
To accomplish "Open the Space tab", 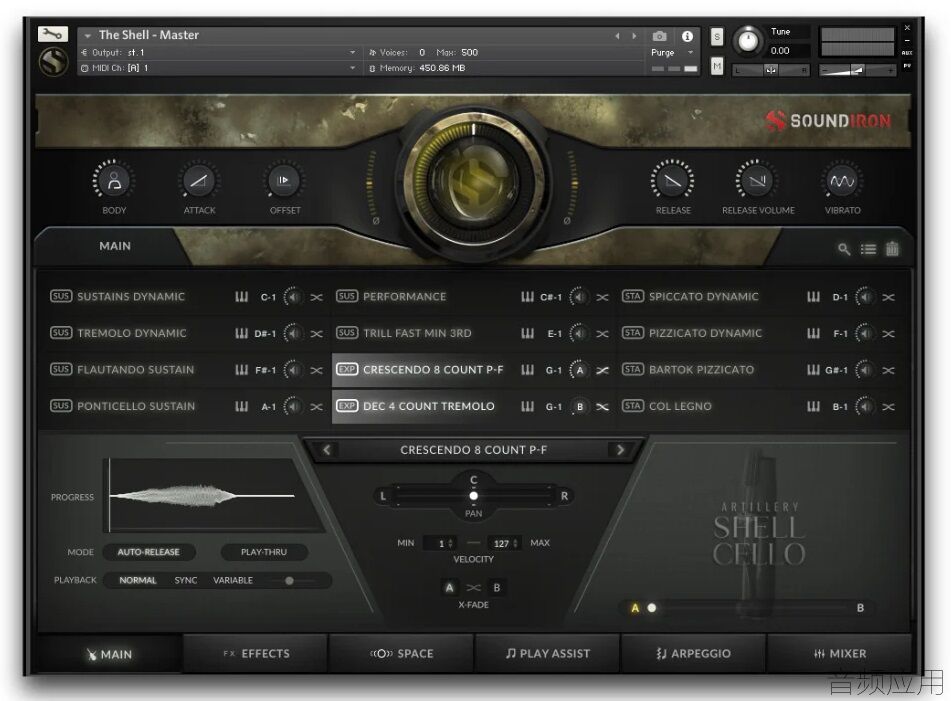I will point(402,654).
